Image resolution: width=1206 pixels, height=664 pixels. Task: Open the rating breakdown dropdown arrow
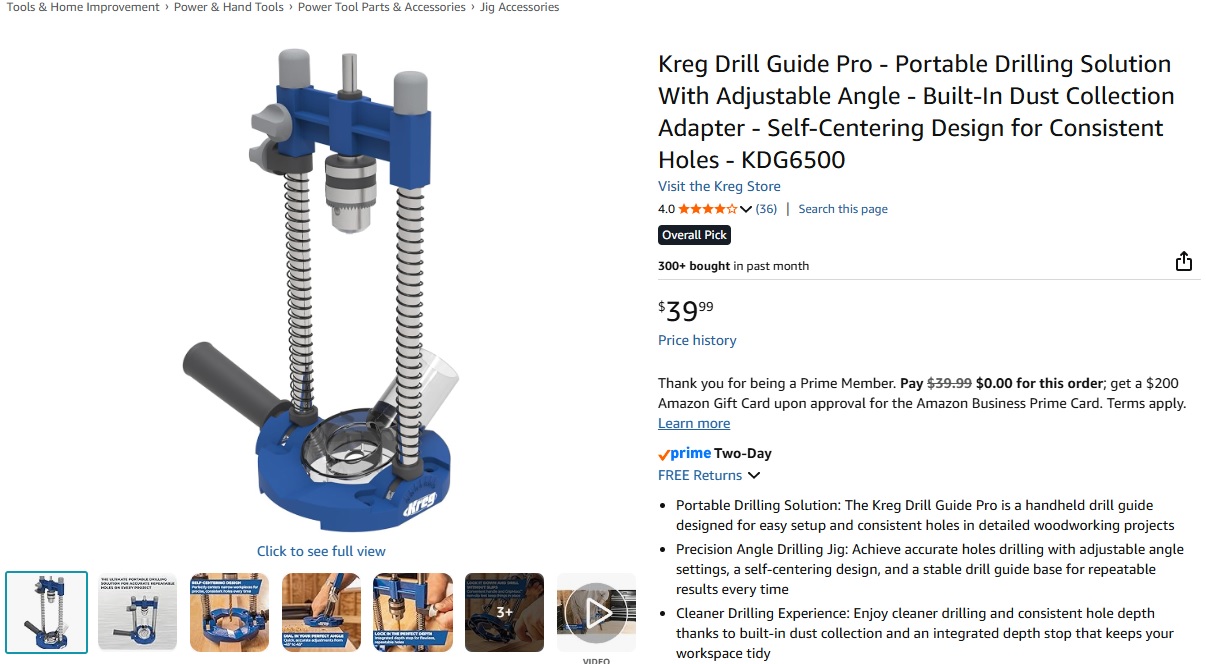point(746,209)
